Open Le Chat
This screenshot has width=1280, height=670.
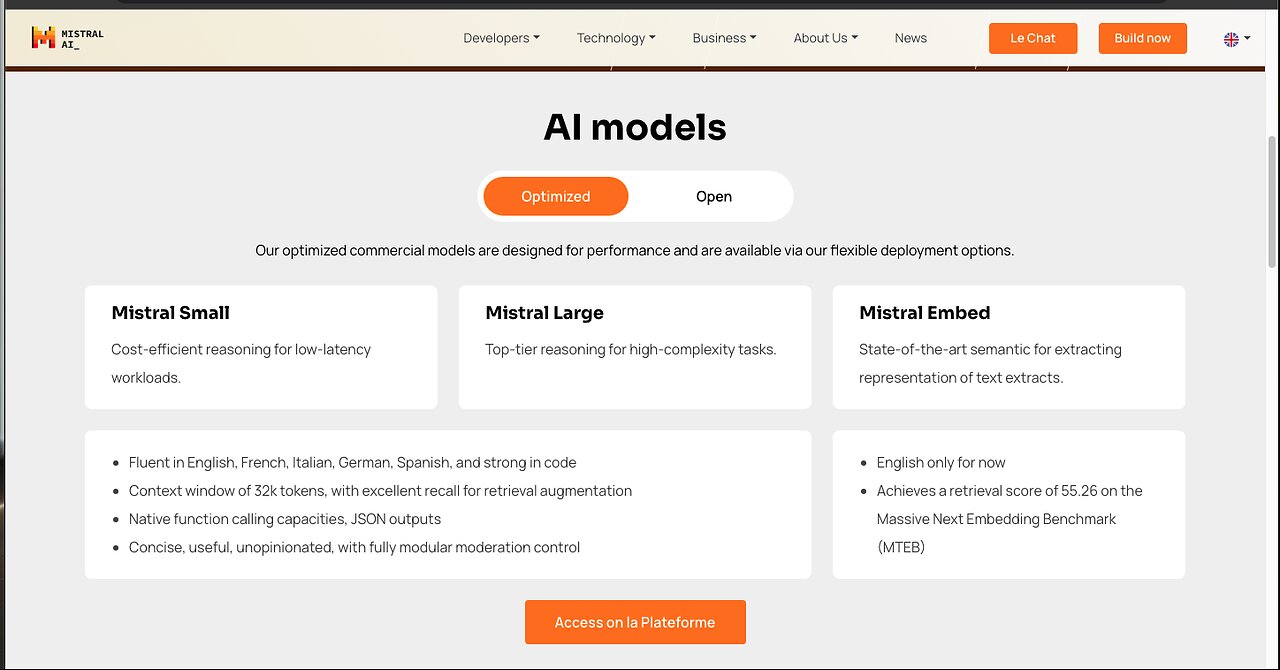point(1033,38)
